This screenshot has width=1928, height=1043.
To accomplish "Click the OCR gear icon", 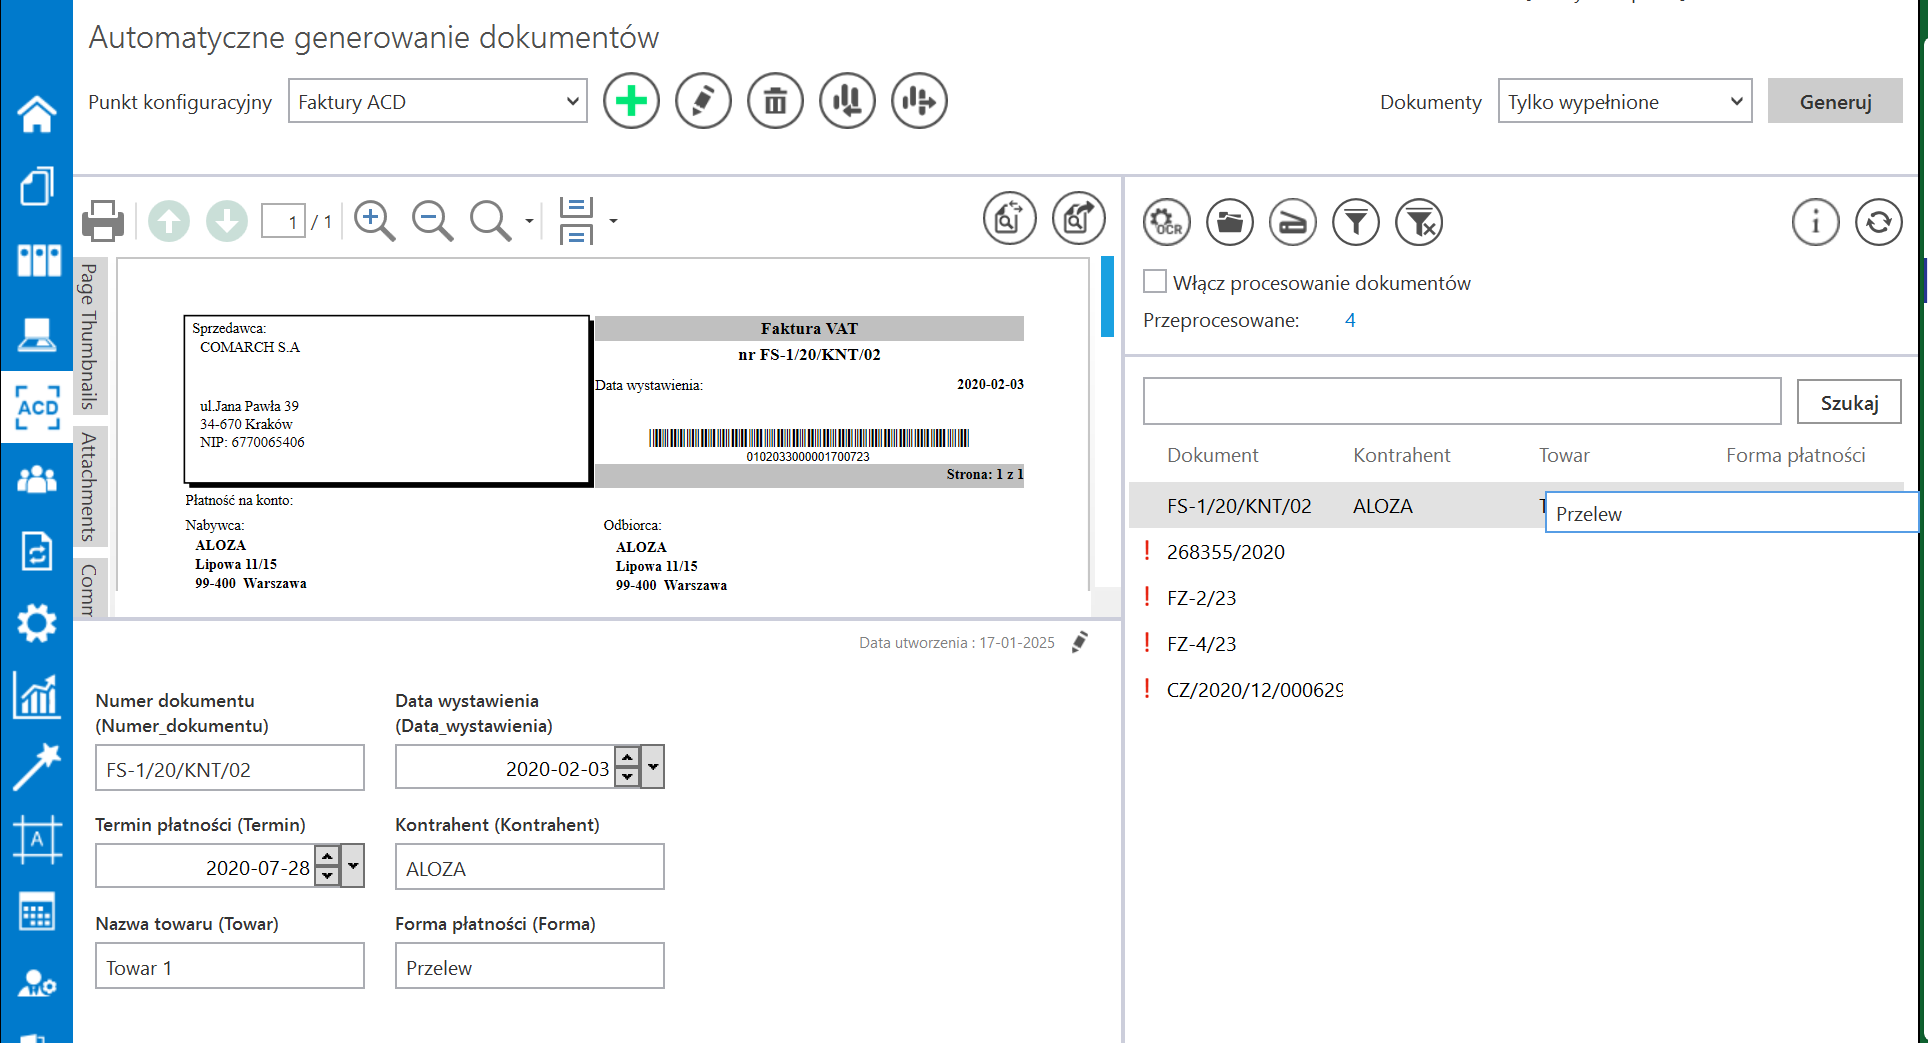I will 1166,222.
